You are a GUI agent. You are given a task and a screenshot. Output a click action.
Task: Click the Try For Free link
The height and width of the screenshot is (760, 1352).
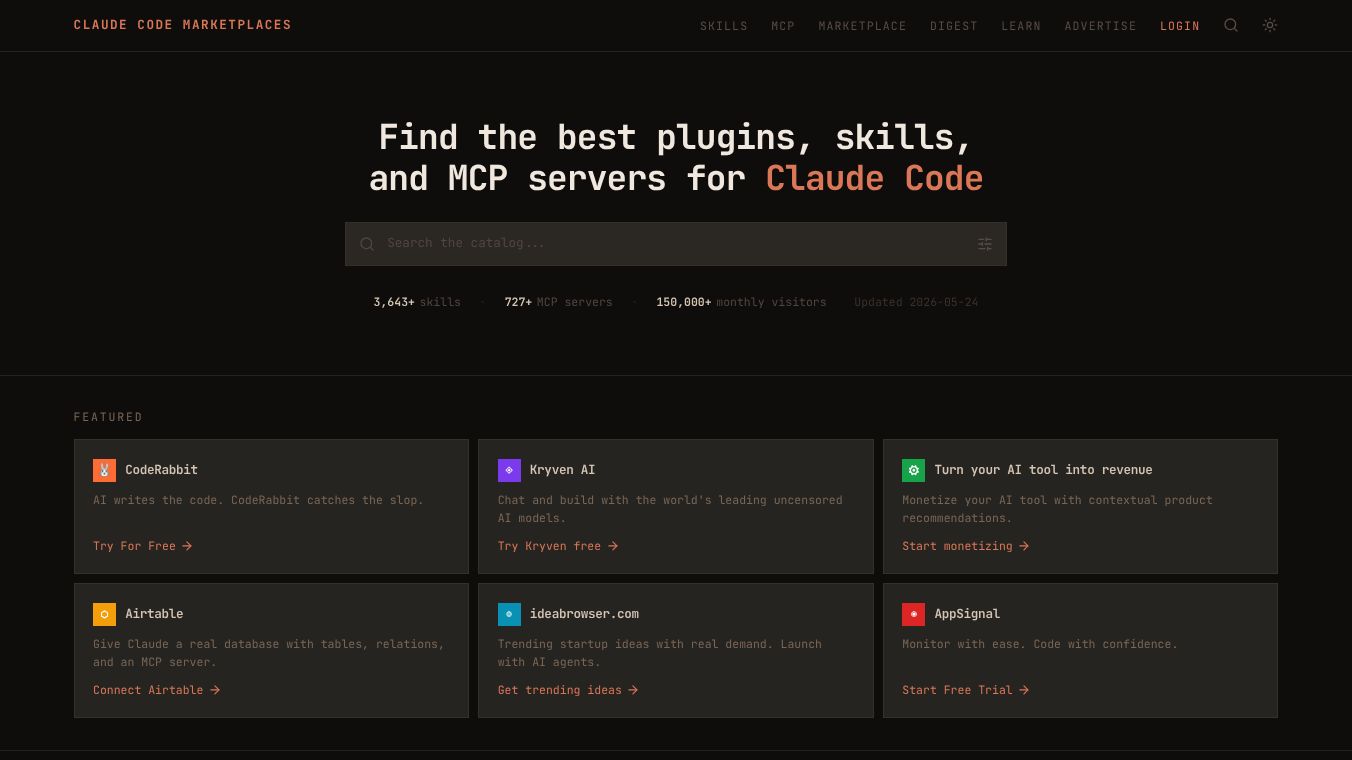pyautogui.click(x=143, y=546)
